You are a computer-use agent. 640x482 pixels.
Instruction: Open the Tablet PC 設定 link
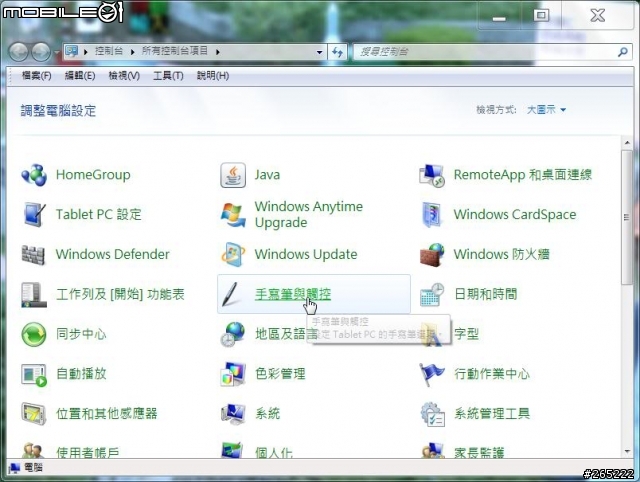tap(98, 215)
